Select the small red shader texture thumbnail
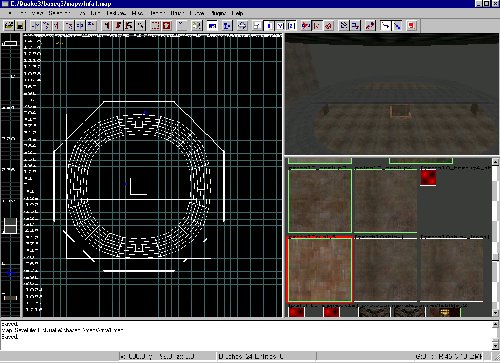This screenshot has height=363, width=500. [x=428, y=178]
